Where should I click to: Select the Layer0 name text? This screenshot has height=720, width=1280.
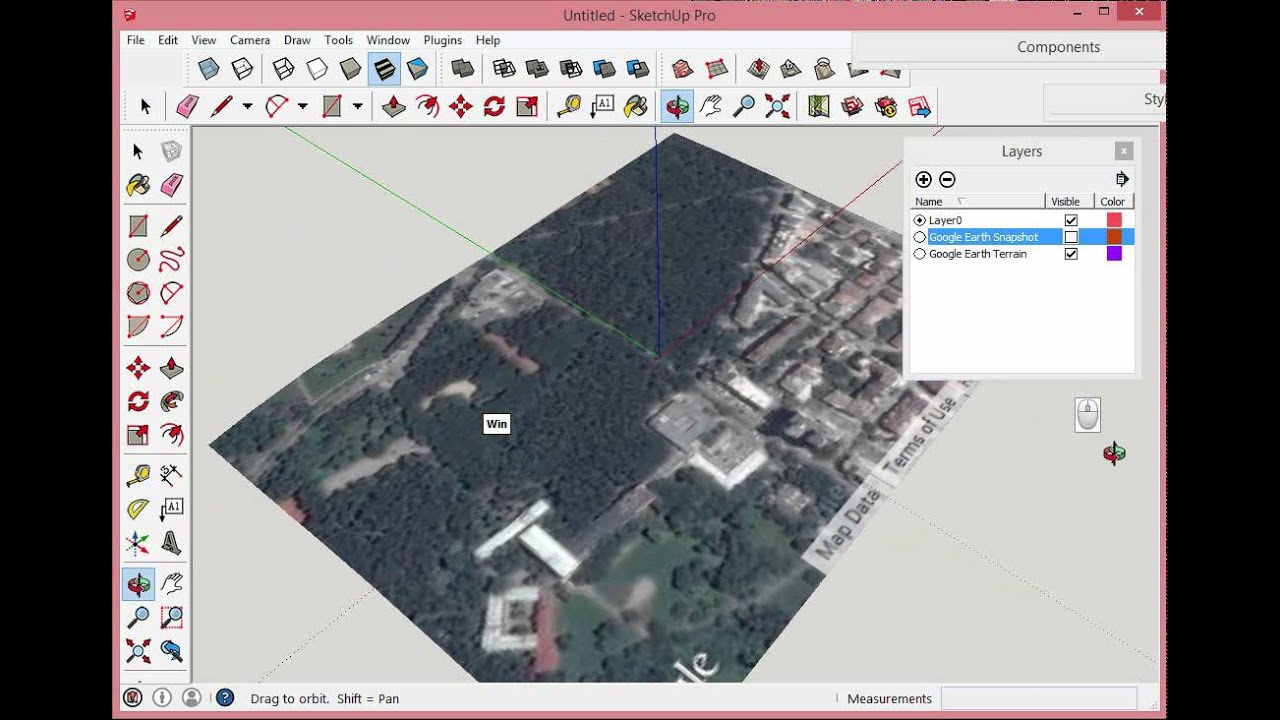click(945, 220)
